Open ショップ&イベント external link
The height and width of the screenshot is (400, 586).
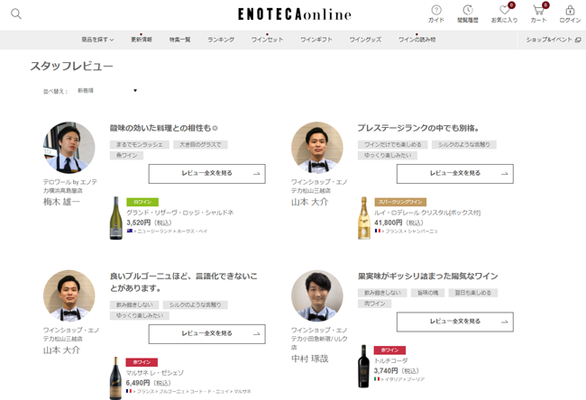pos(553,39)
